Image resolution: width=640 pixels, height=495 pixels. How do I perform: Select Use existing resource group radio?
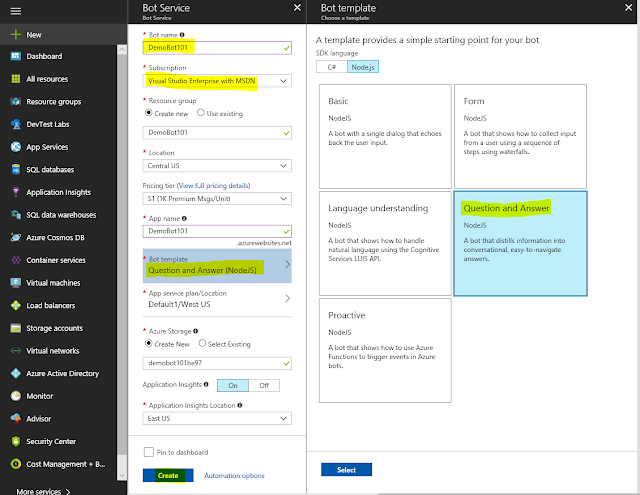(x=200, y=113)
